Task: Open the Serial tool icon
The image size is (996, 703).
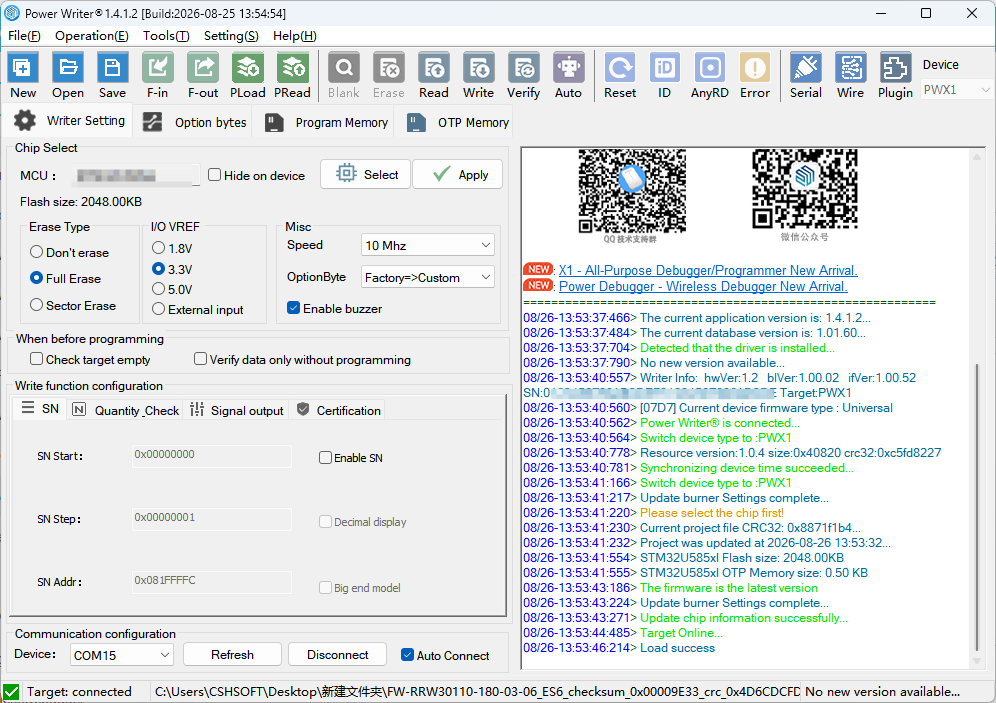Action: point(806,75)
